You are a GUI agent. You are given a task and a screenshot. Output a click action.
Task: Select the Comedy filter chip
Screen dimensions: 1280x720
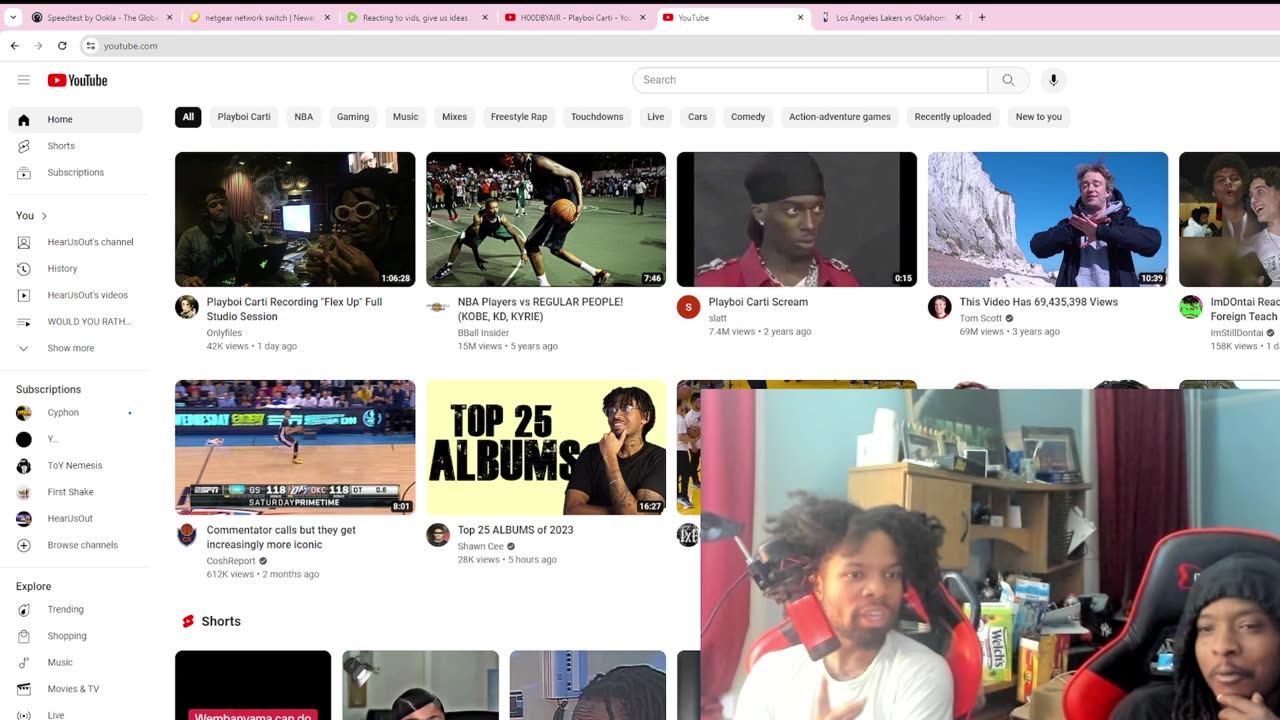748,117
